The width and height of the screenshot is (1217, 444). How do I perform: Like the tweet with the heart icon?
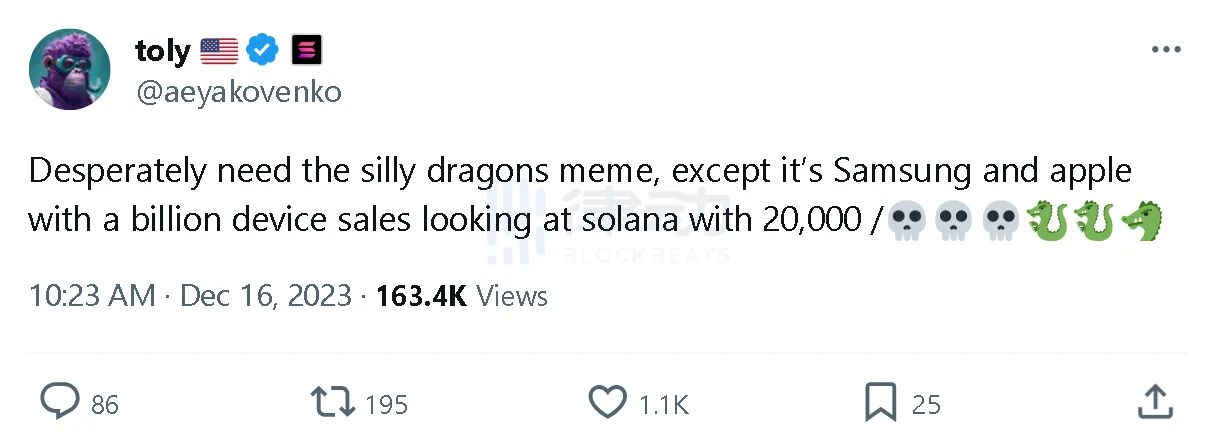point(606,402)
